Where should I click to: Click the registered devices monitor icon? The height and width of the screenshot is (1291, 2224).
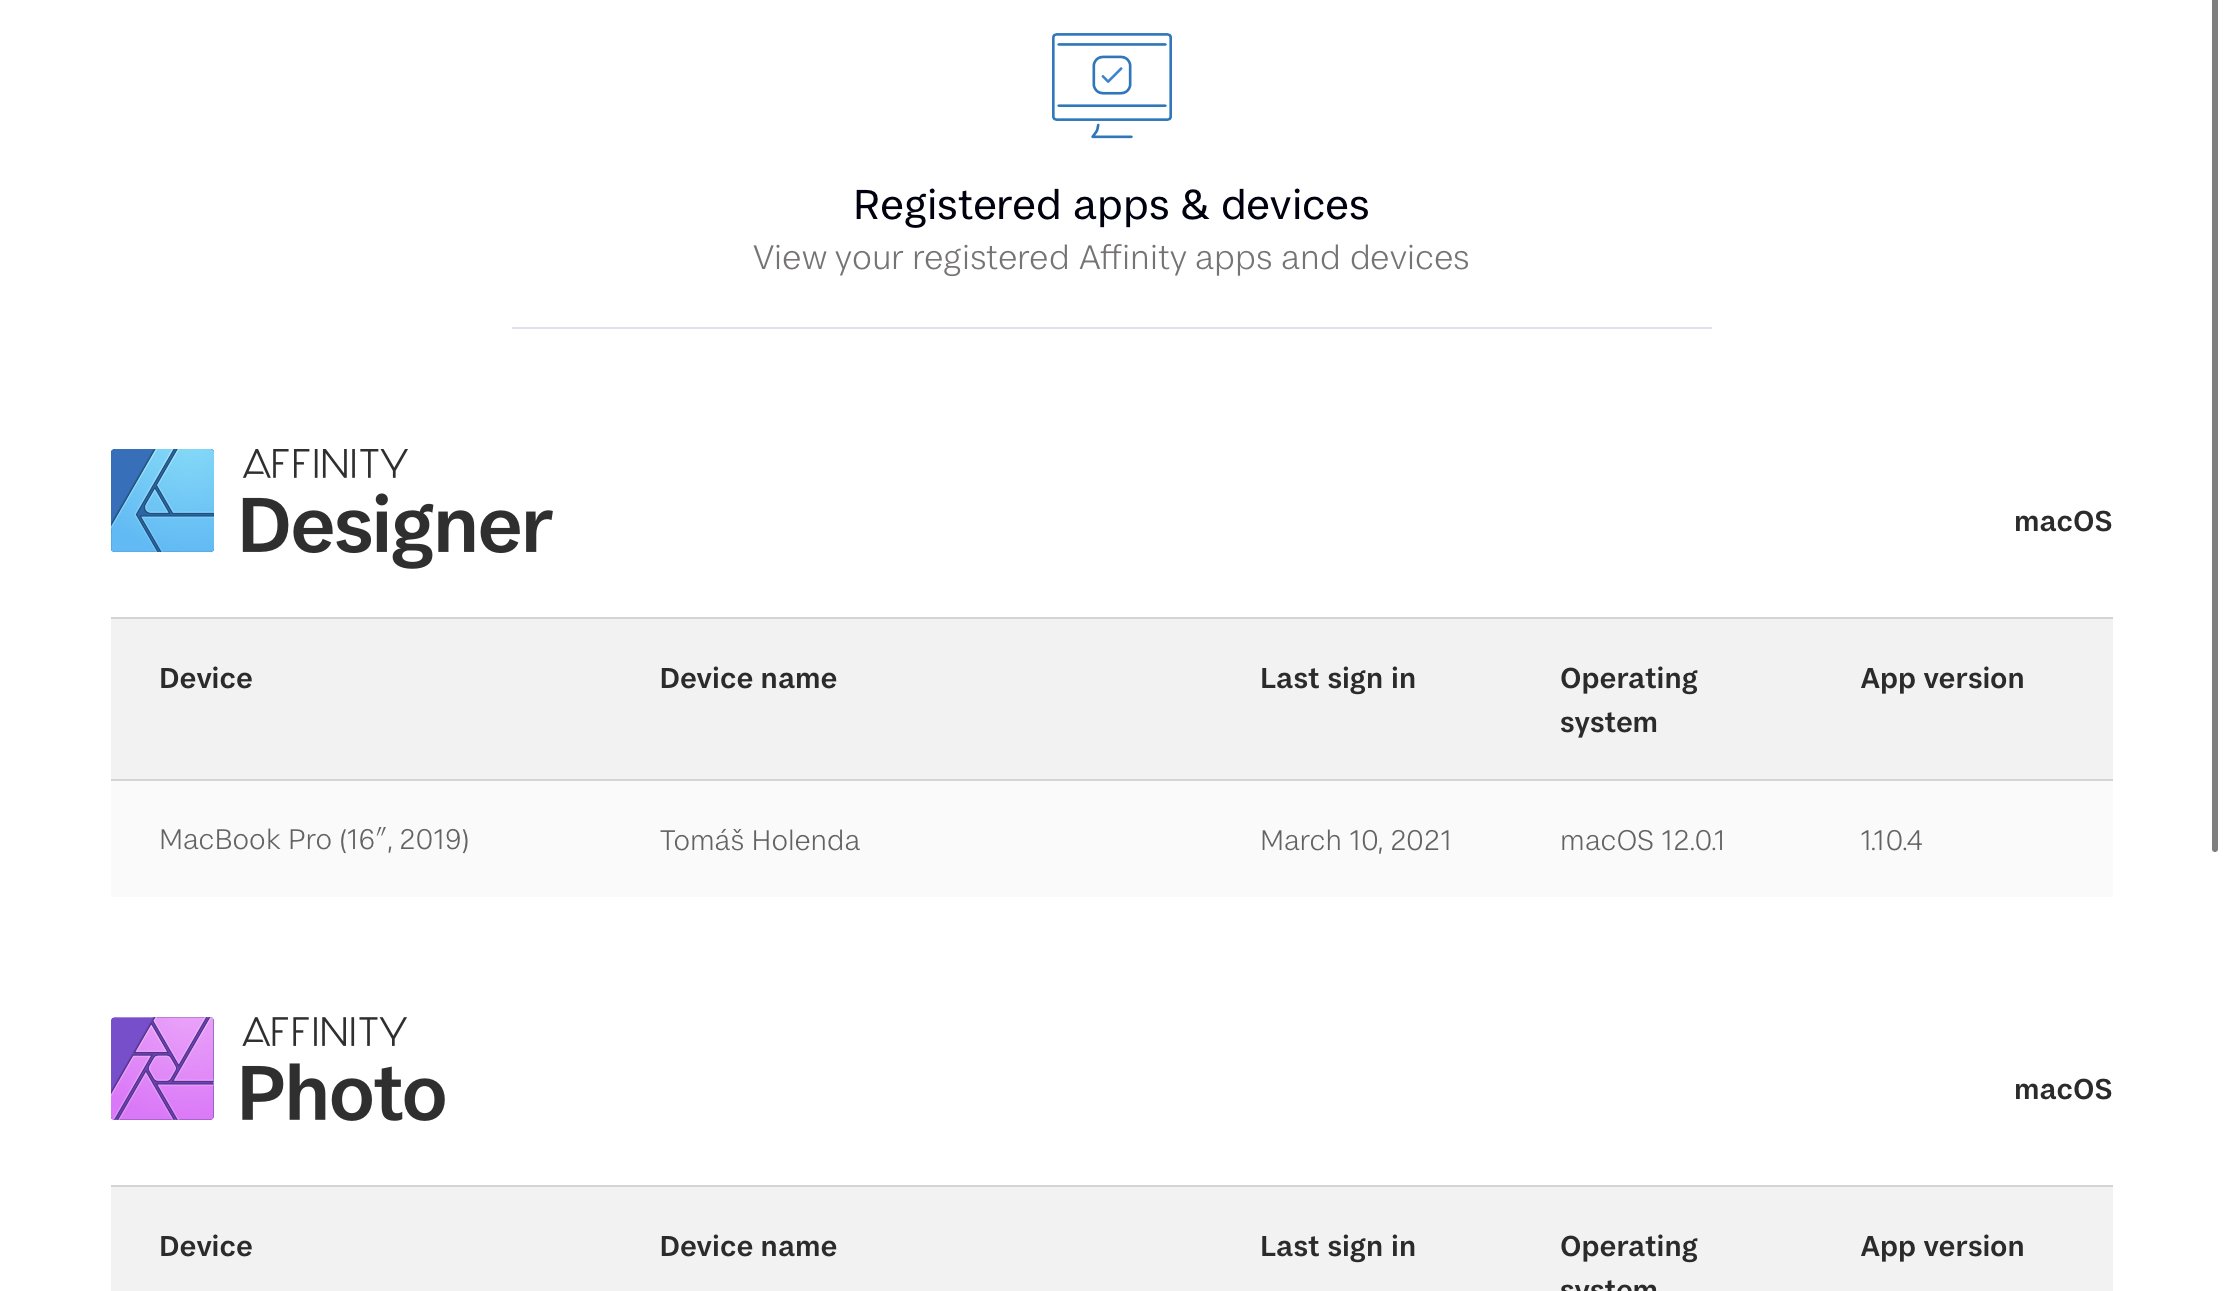(1111, 86)
